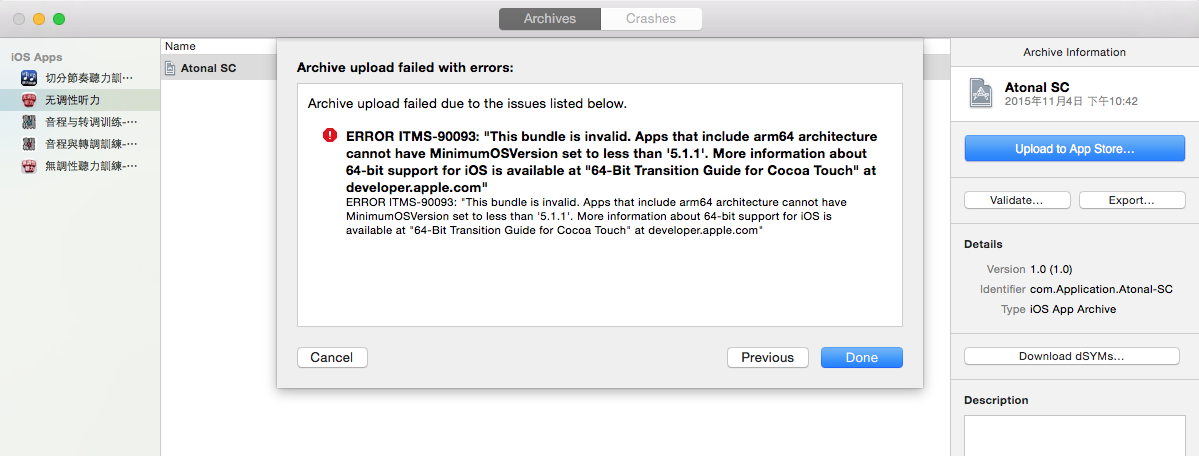Switch to the Crashes tab

(x=651, y=18)
